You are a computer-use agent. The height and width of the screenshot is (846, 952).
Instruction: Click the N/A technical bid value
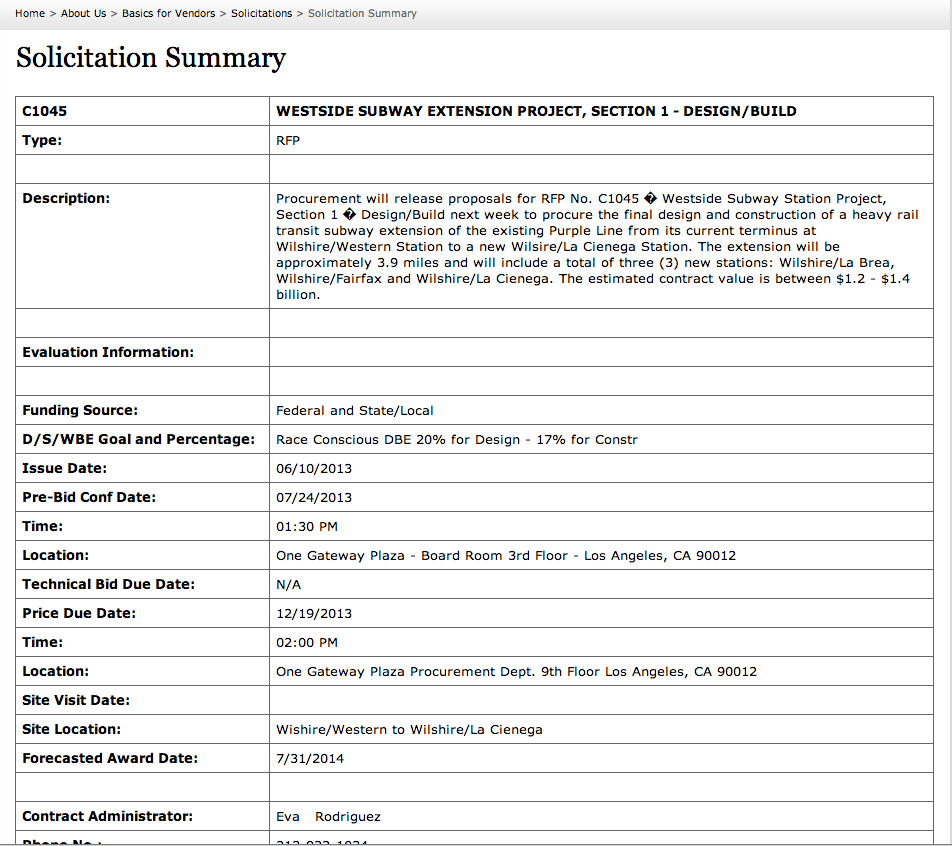(288, 585)
